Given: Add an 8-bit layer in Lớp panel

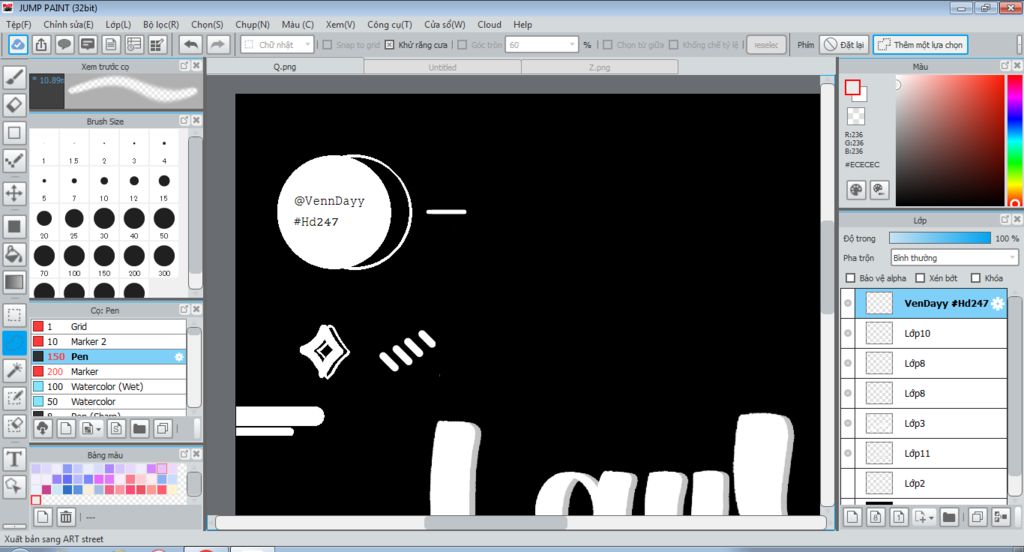Looking at the screenshot, I should pyautogui.click(x=876, y=517).
